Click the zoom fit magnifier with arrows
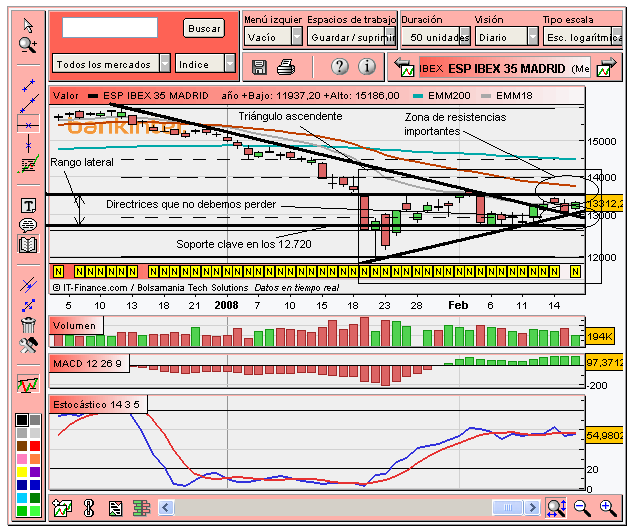This screenshot has width=631, height=532. [556, 508]
